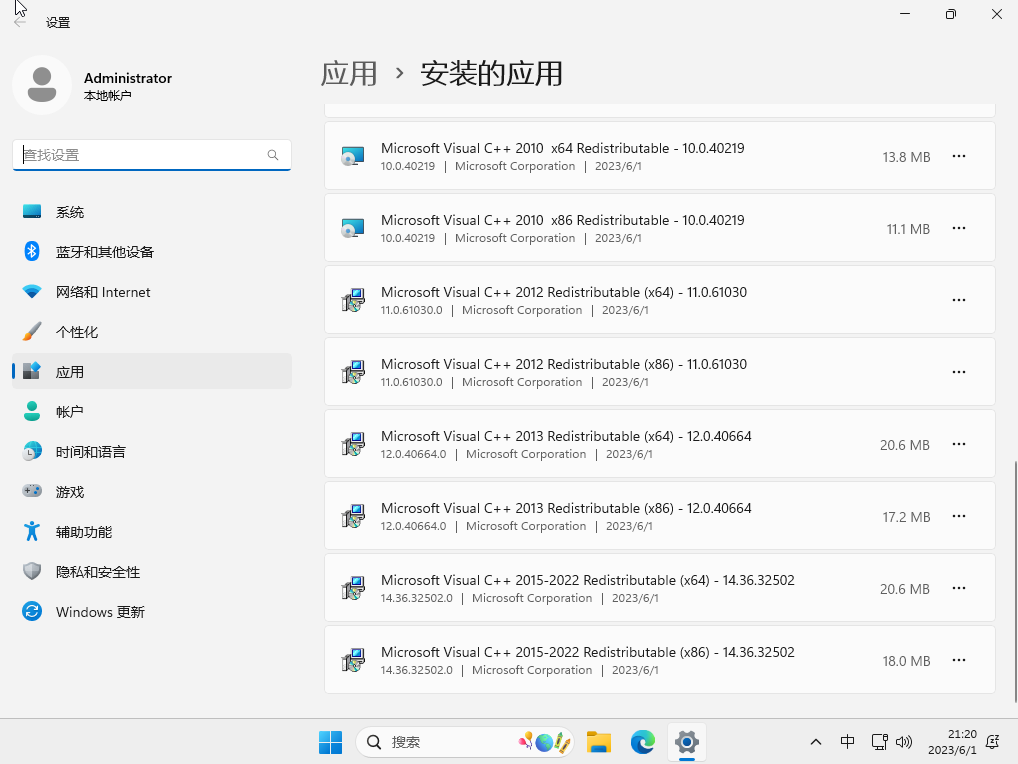Click the 17.2 MB size value
The width and height of the screenshot is (1018, 764).
[x=906, y=517]
